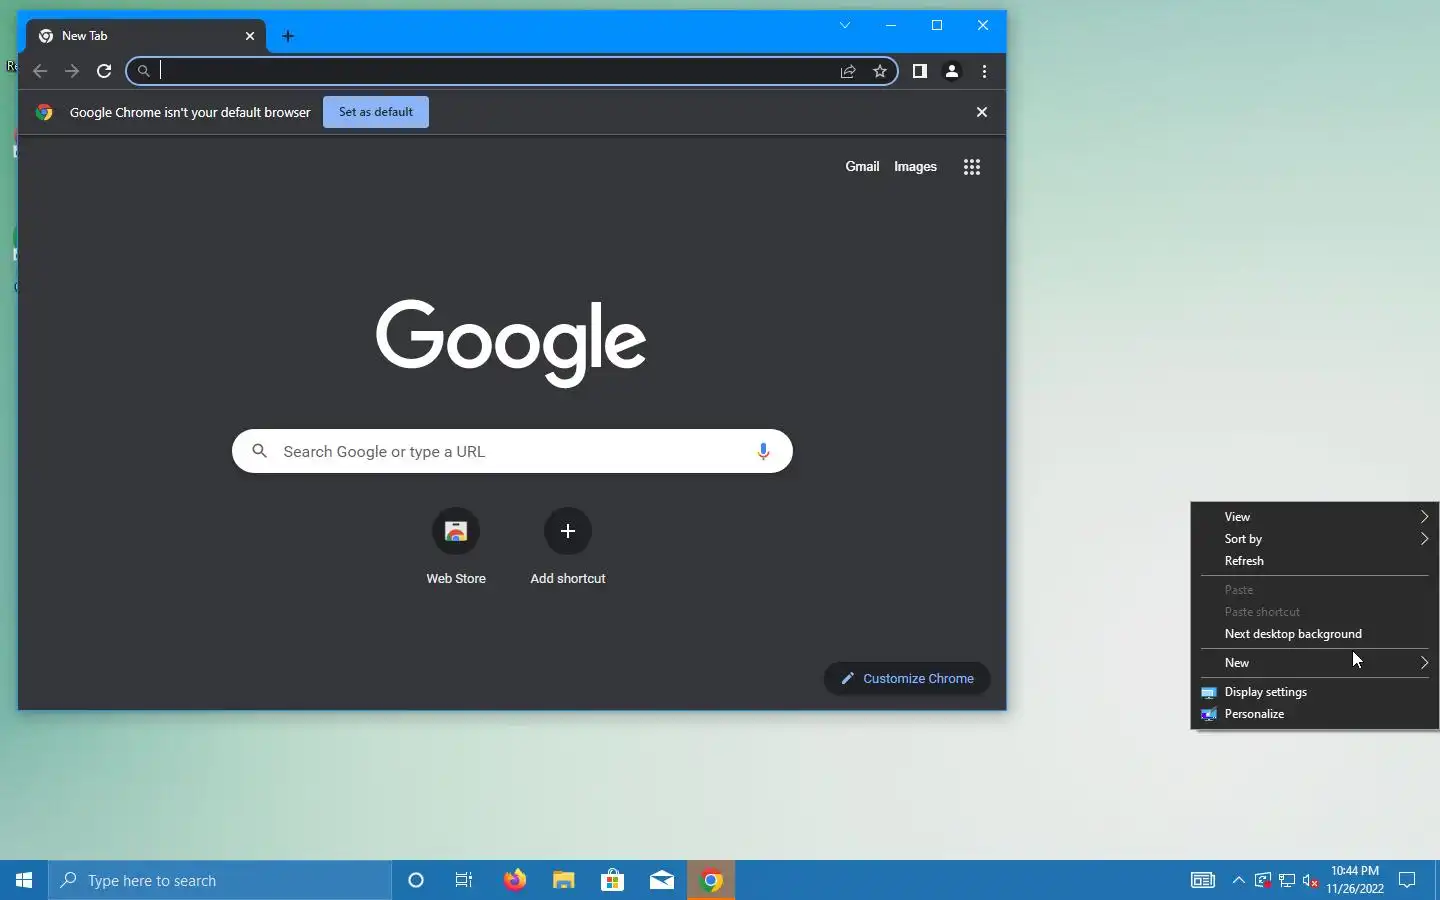Click the share this page icon

[848, 71]
